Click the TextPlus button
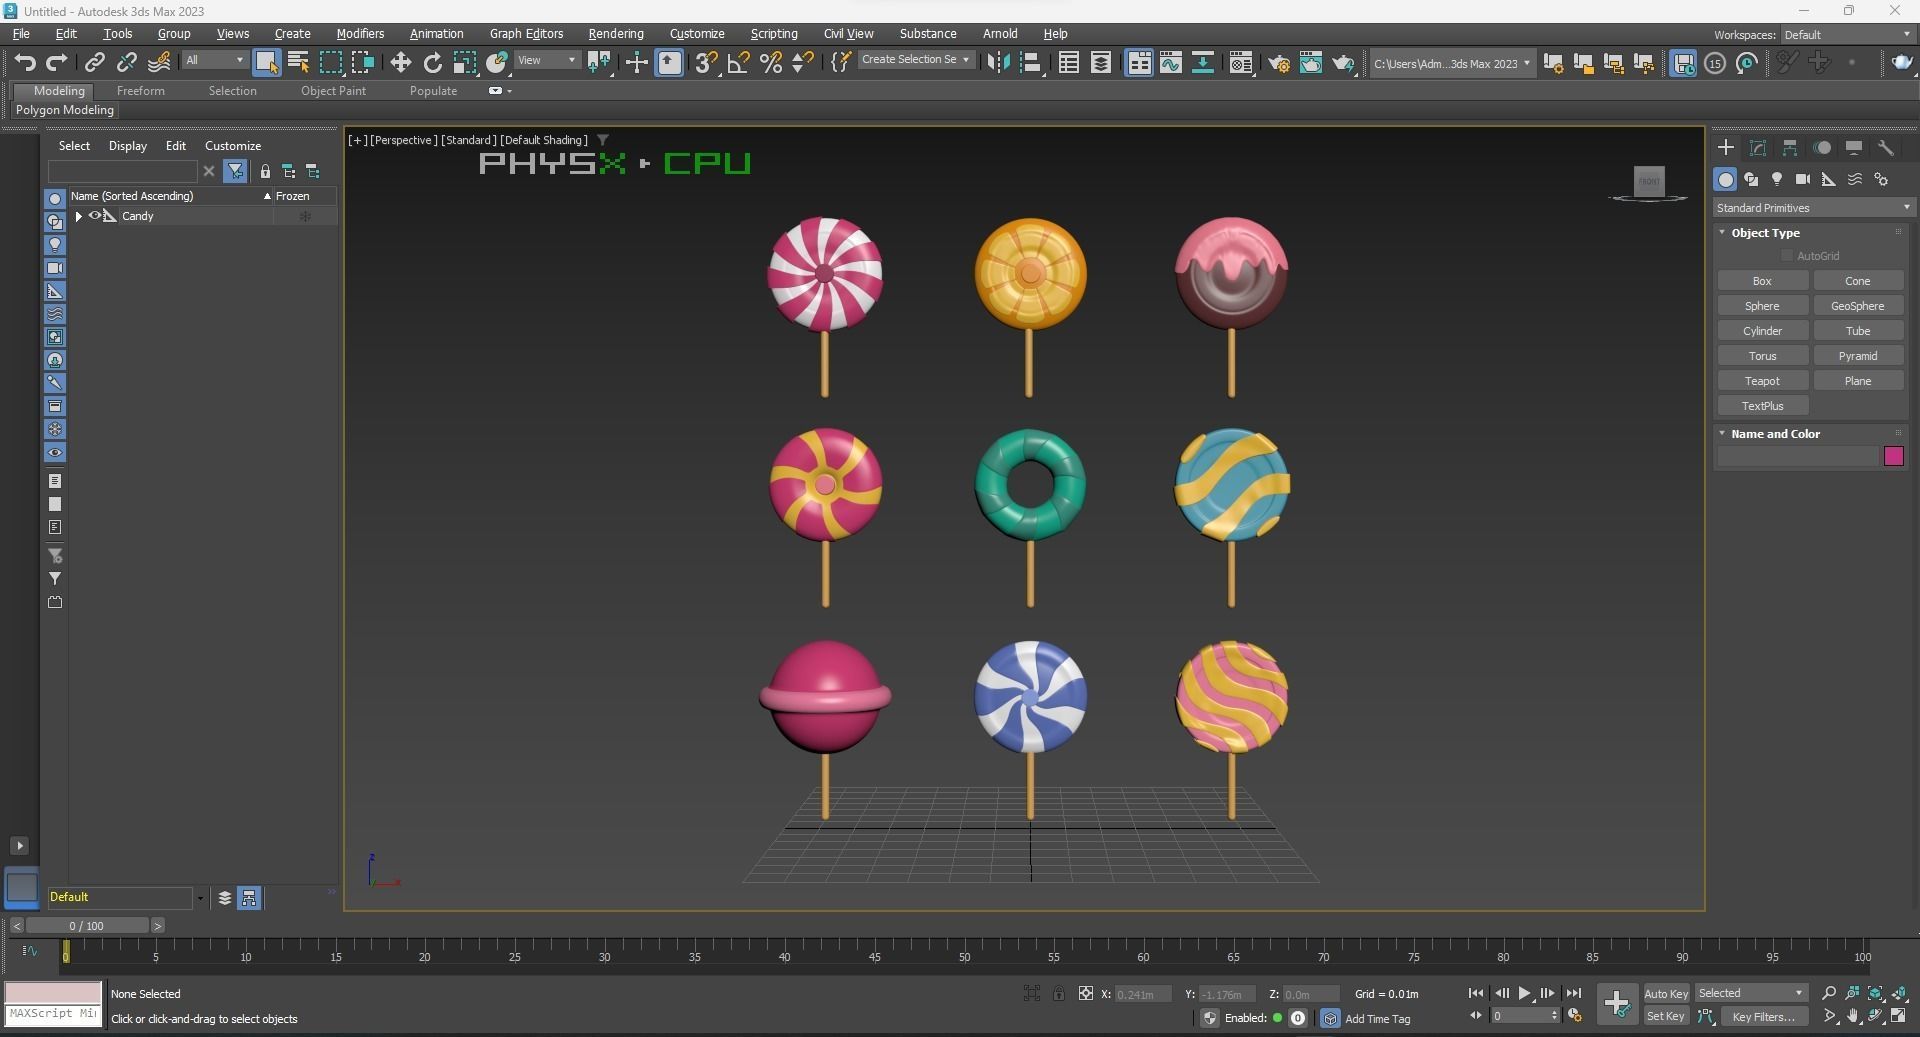The height and width of the screenshot is (1037, 1920). [1762, 406]
